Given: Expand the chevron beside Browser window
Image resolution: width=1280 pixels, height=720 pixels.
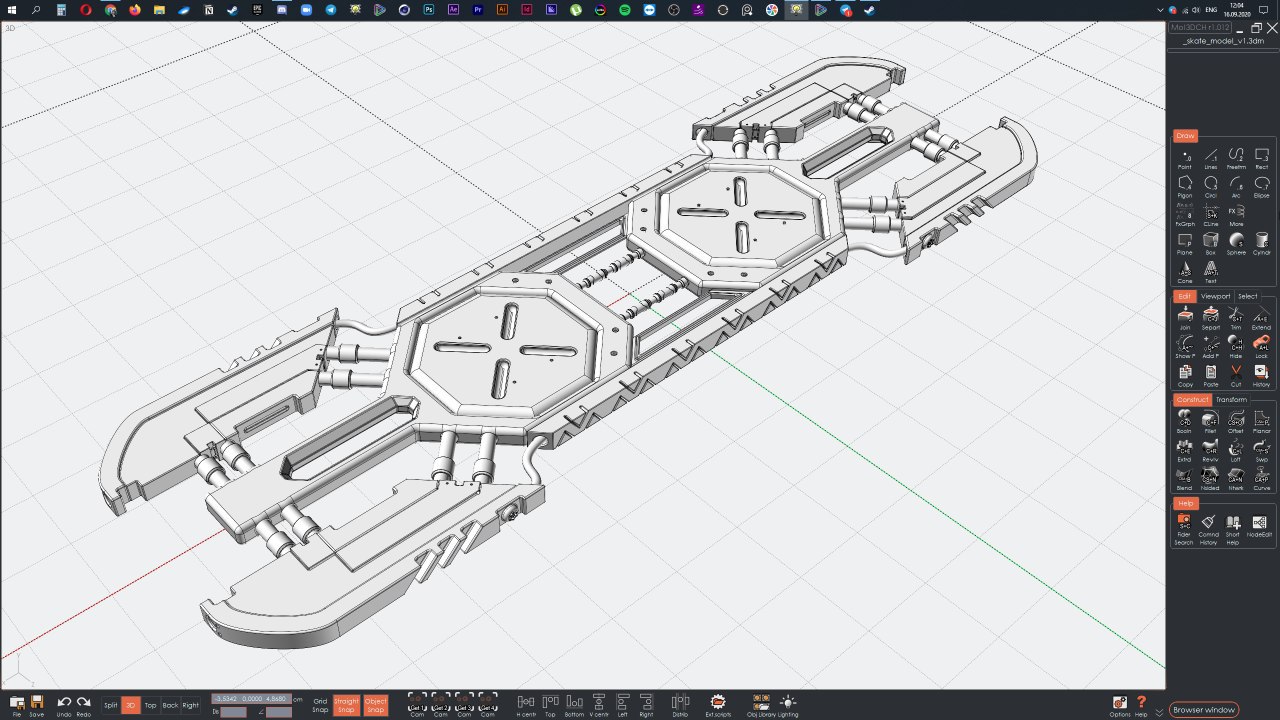Looking at the screenshot, I should tap(1159, 711).
